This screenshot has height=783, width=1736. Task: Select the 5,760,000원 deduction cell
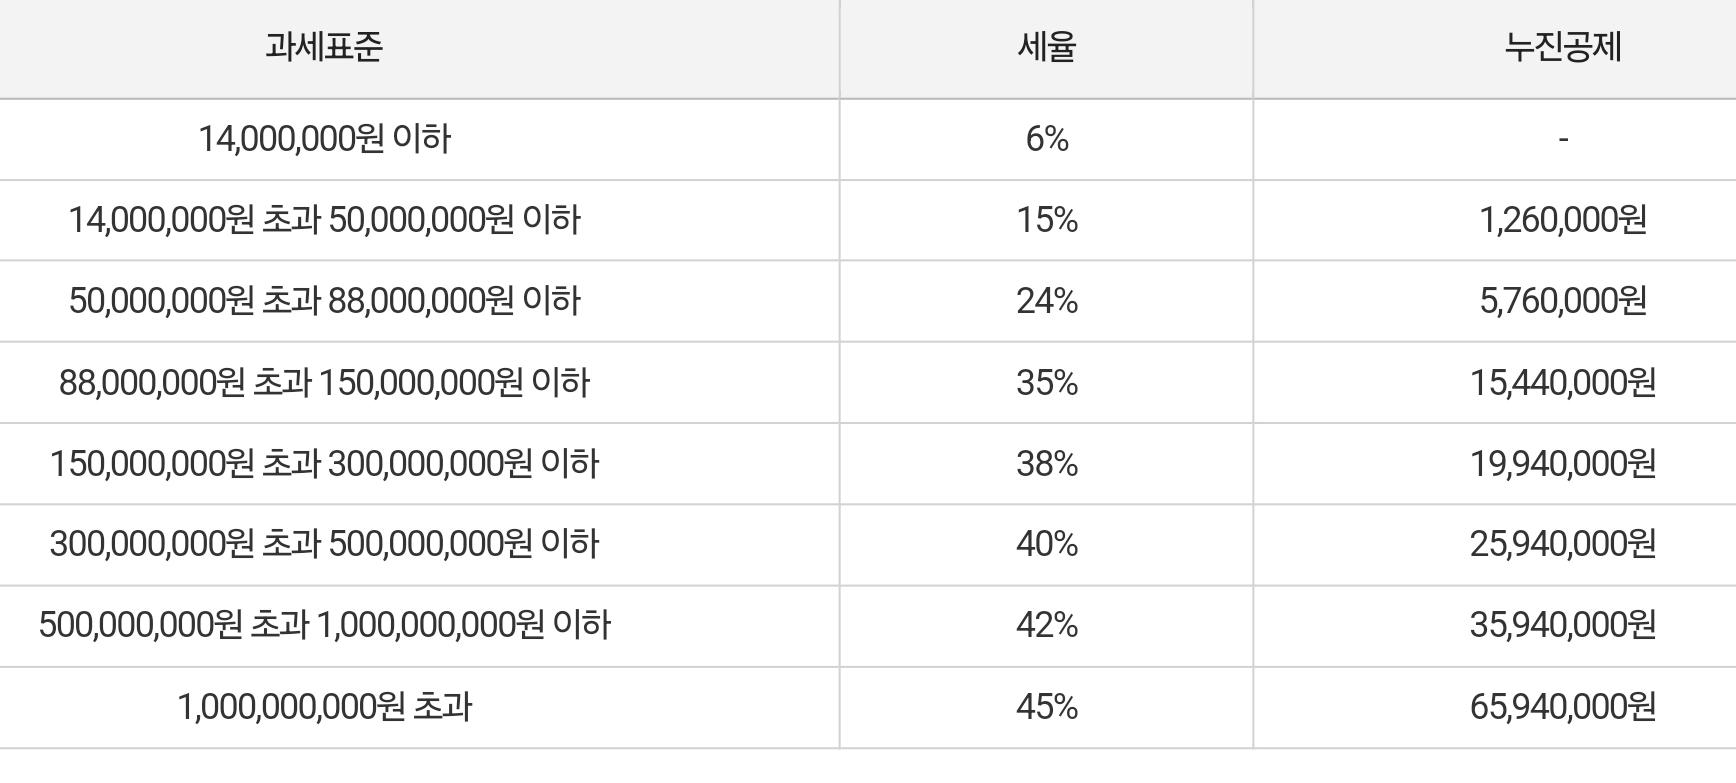click(x=1562, y=301)
